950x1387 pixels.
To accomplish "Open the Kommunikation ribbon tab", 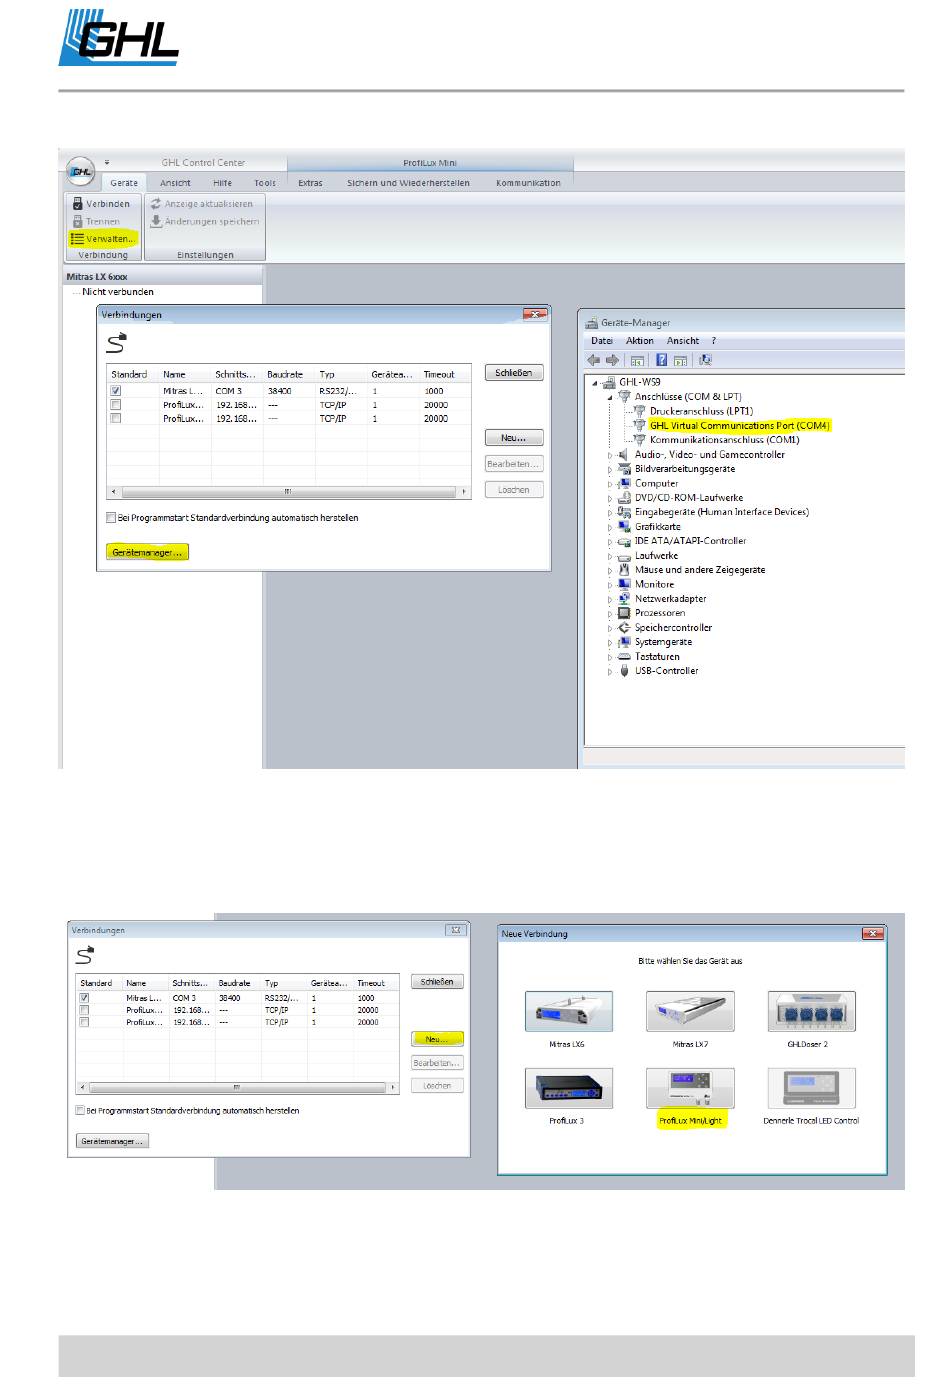I will pos(528,183).
